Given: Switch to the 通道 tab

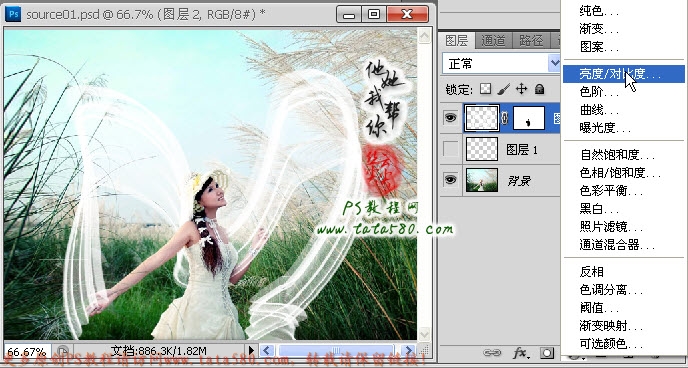Looking at the screenshot, I should point(493,41).
